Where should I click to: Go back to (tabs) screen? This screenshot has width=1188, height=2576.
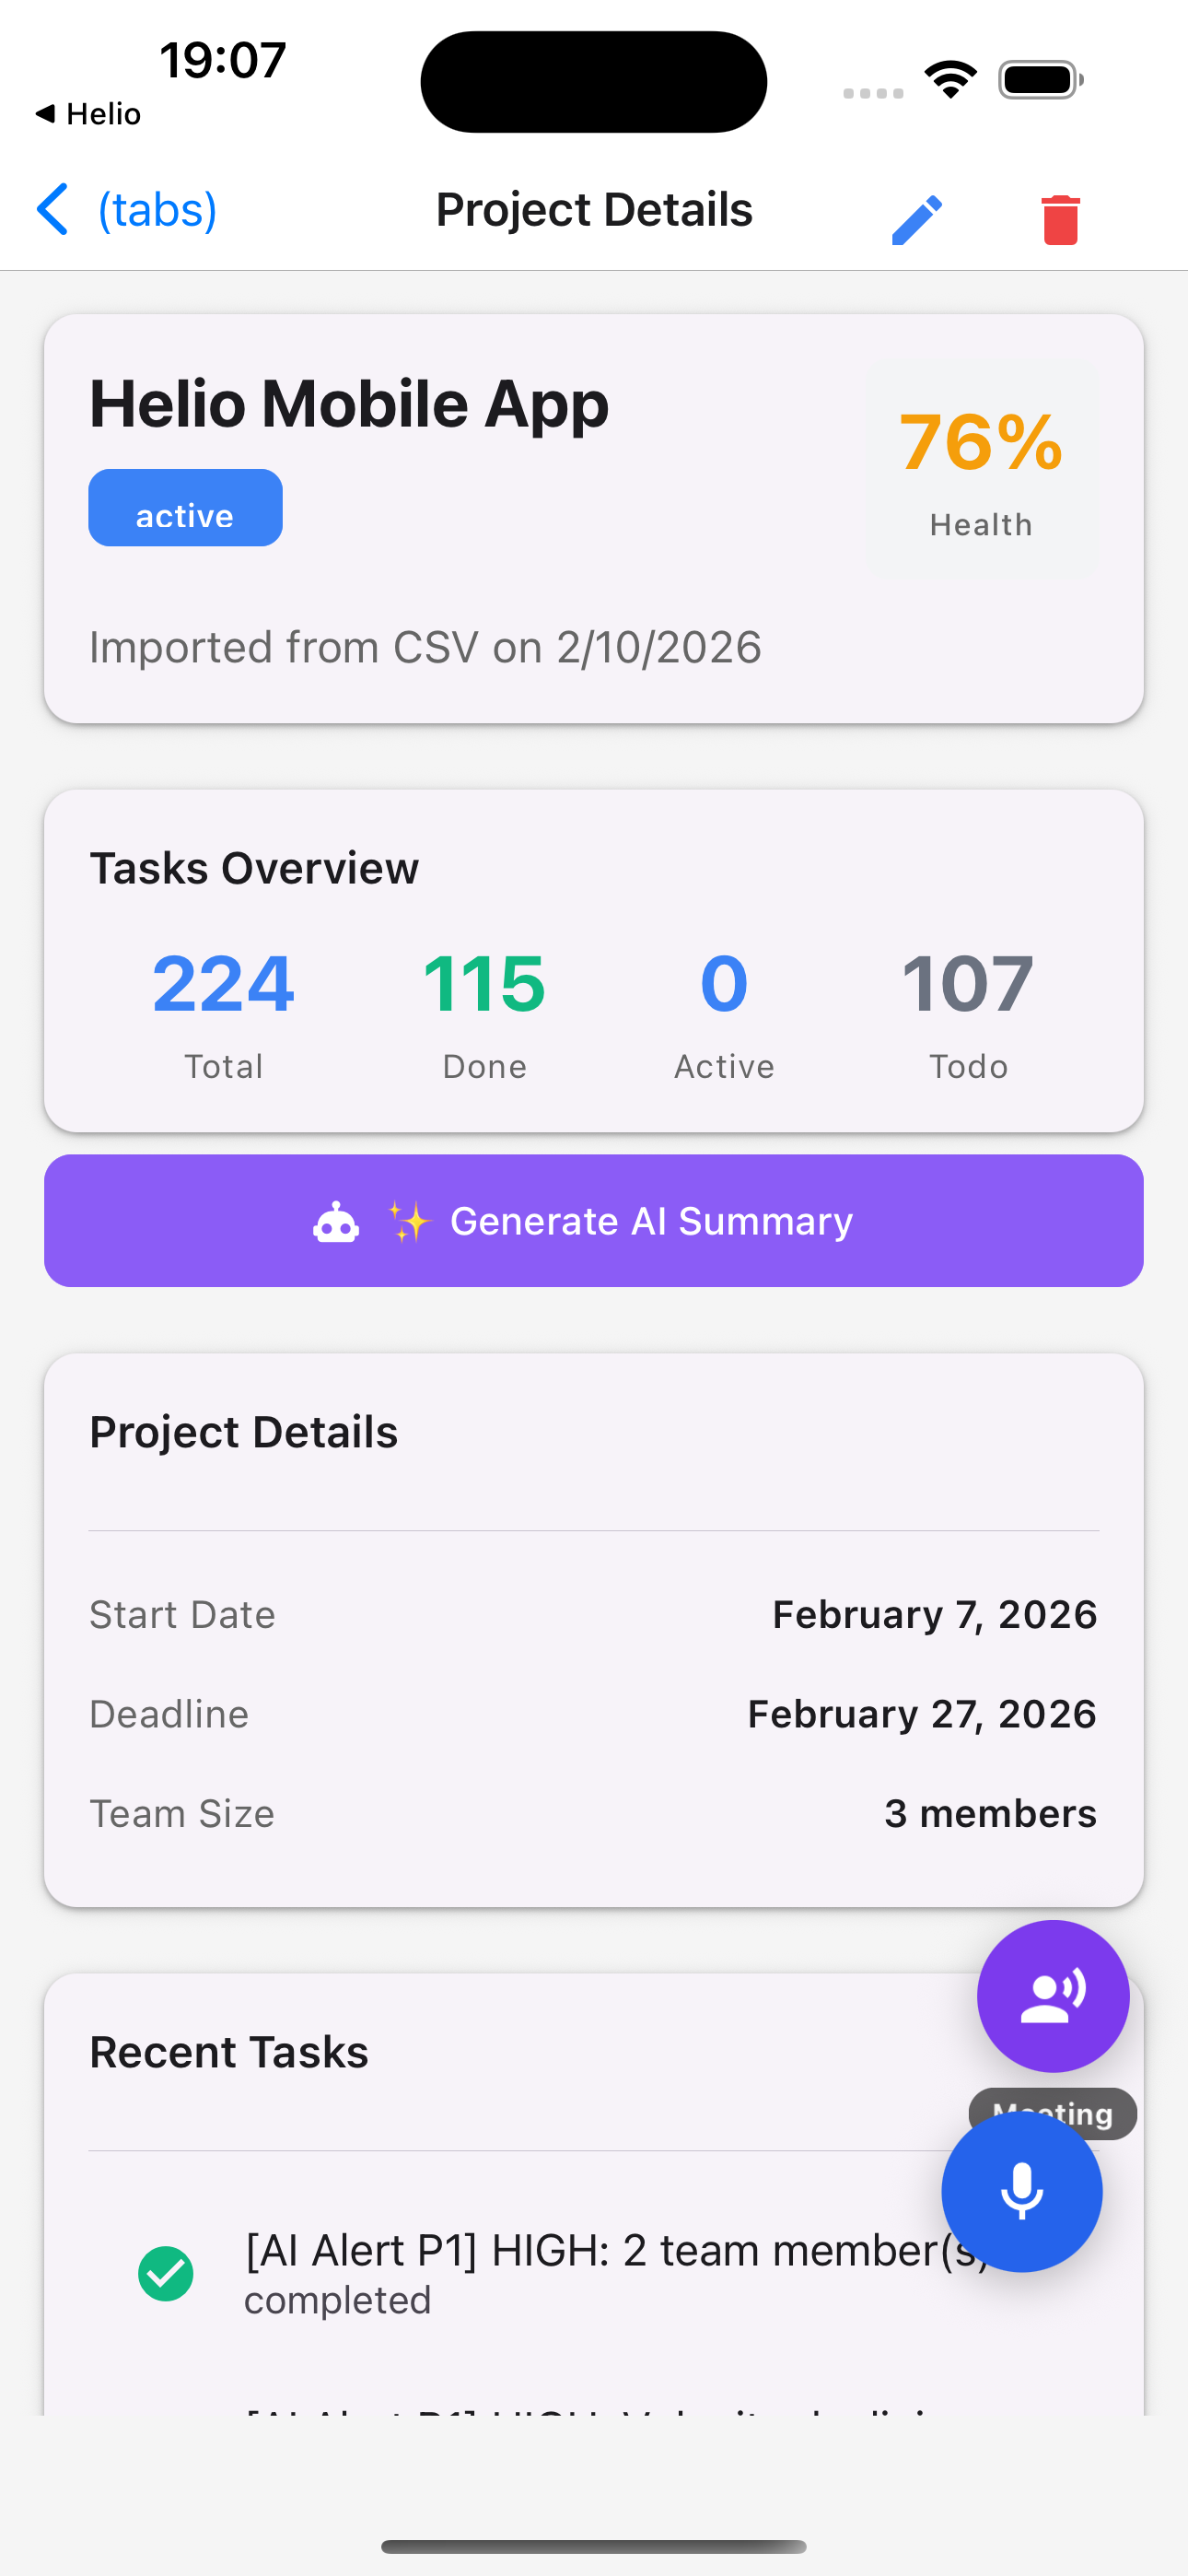pos(157,209)
